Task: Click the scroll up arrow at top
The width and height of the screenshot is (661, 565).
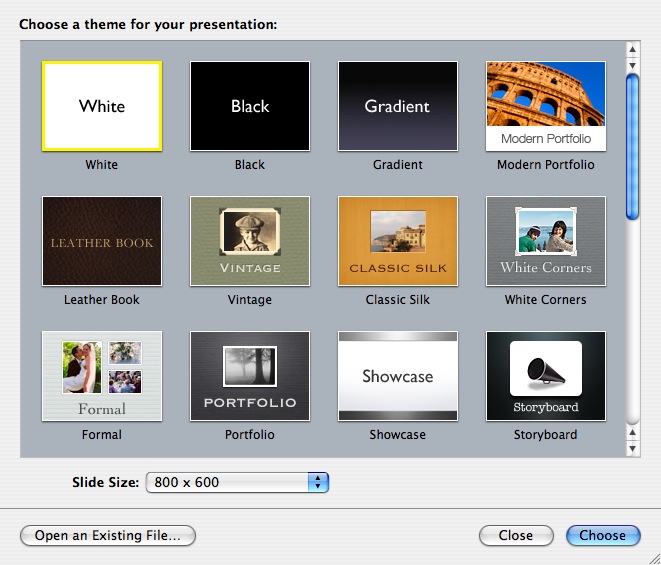Action: pyautogui.click(x=632, y=48)
